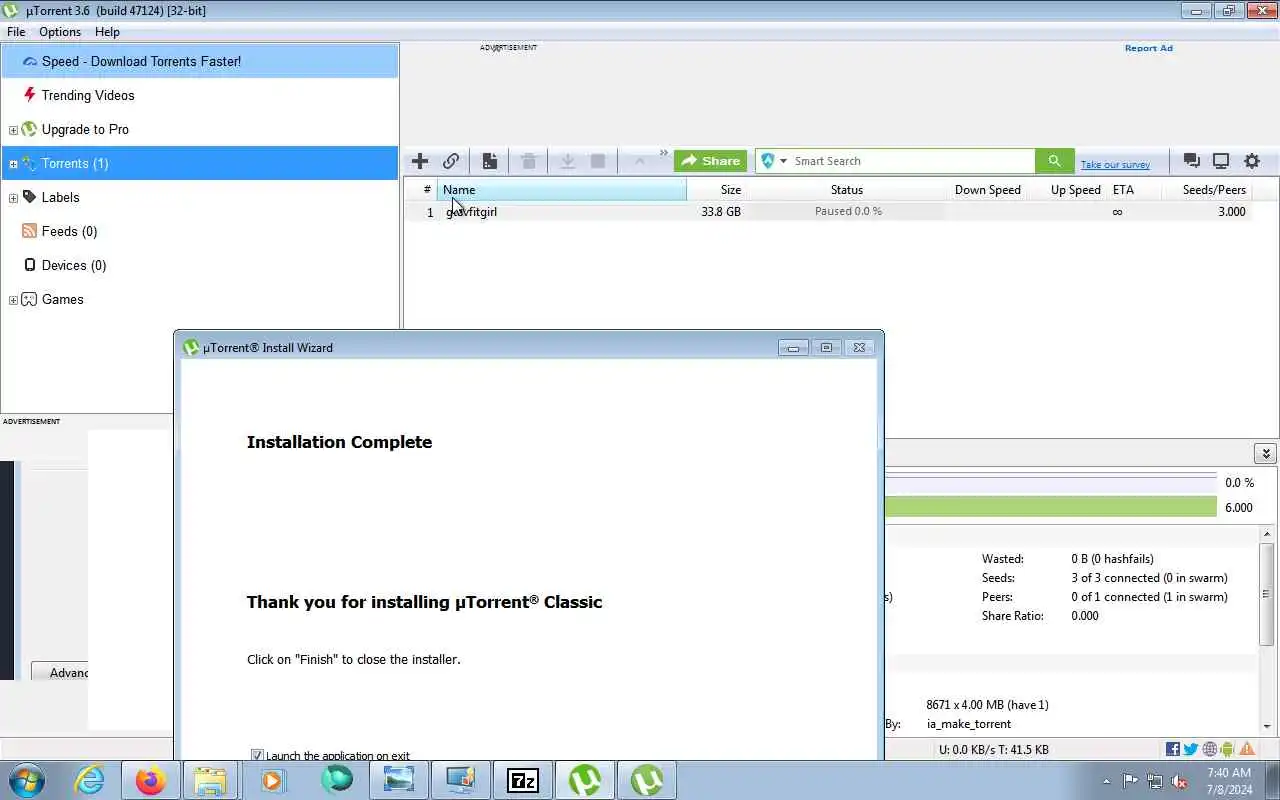The height and width of the screenshot is (800, 1280).
Task: Click the Games controller icon in sidebar
Action: pos(29,299)
